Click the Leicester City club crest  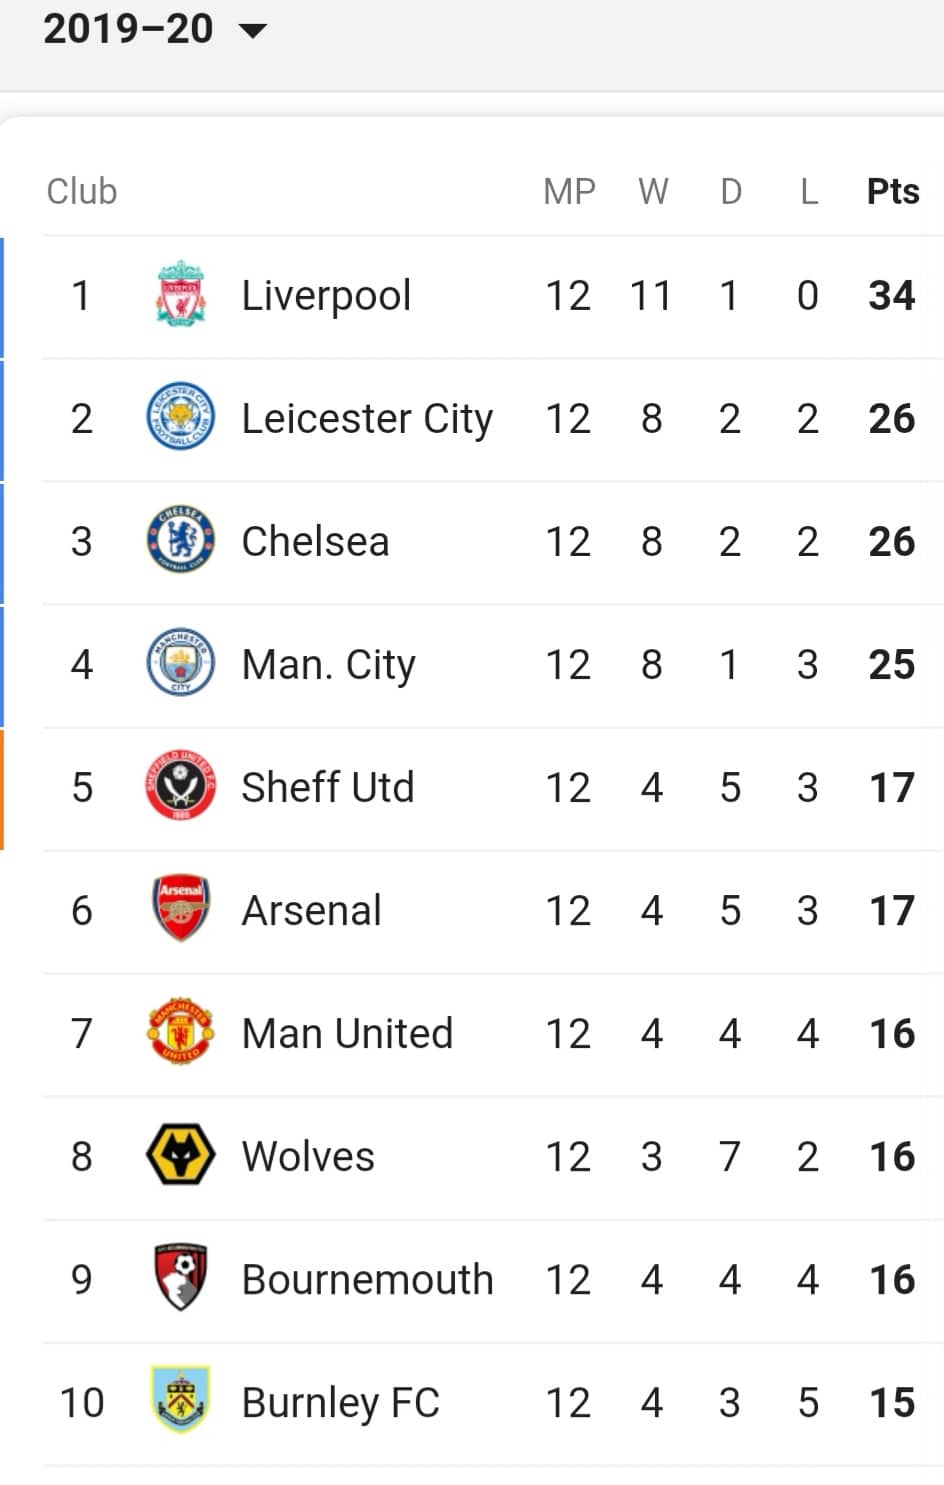pos(181,418)
